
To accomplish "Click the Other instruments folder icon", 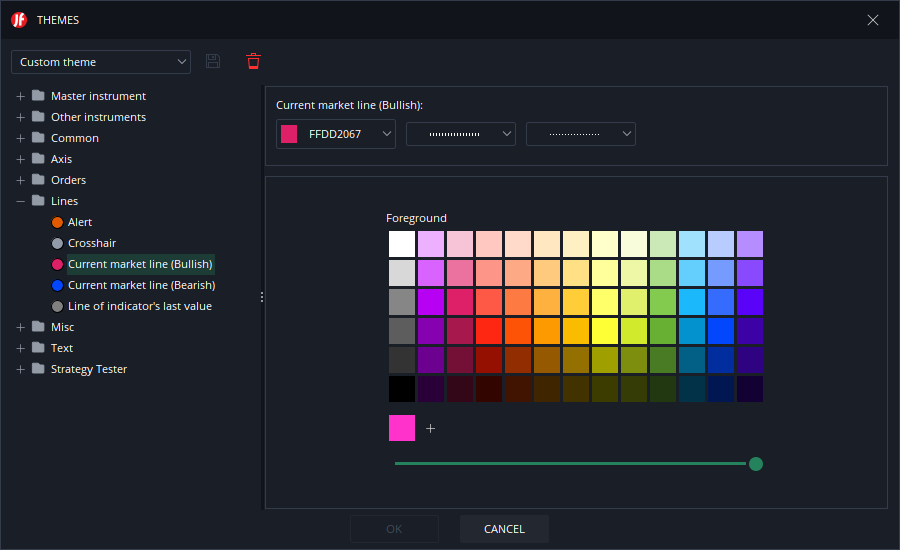I will click(38, 117).
